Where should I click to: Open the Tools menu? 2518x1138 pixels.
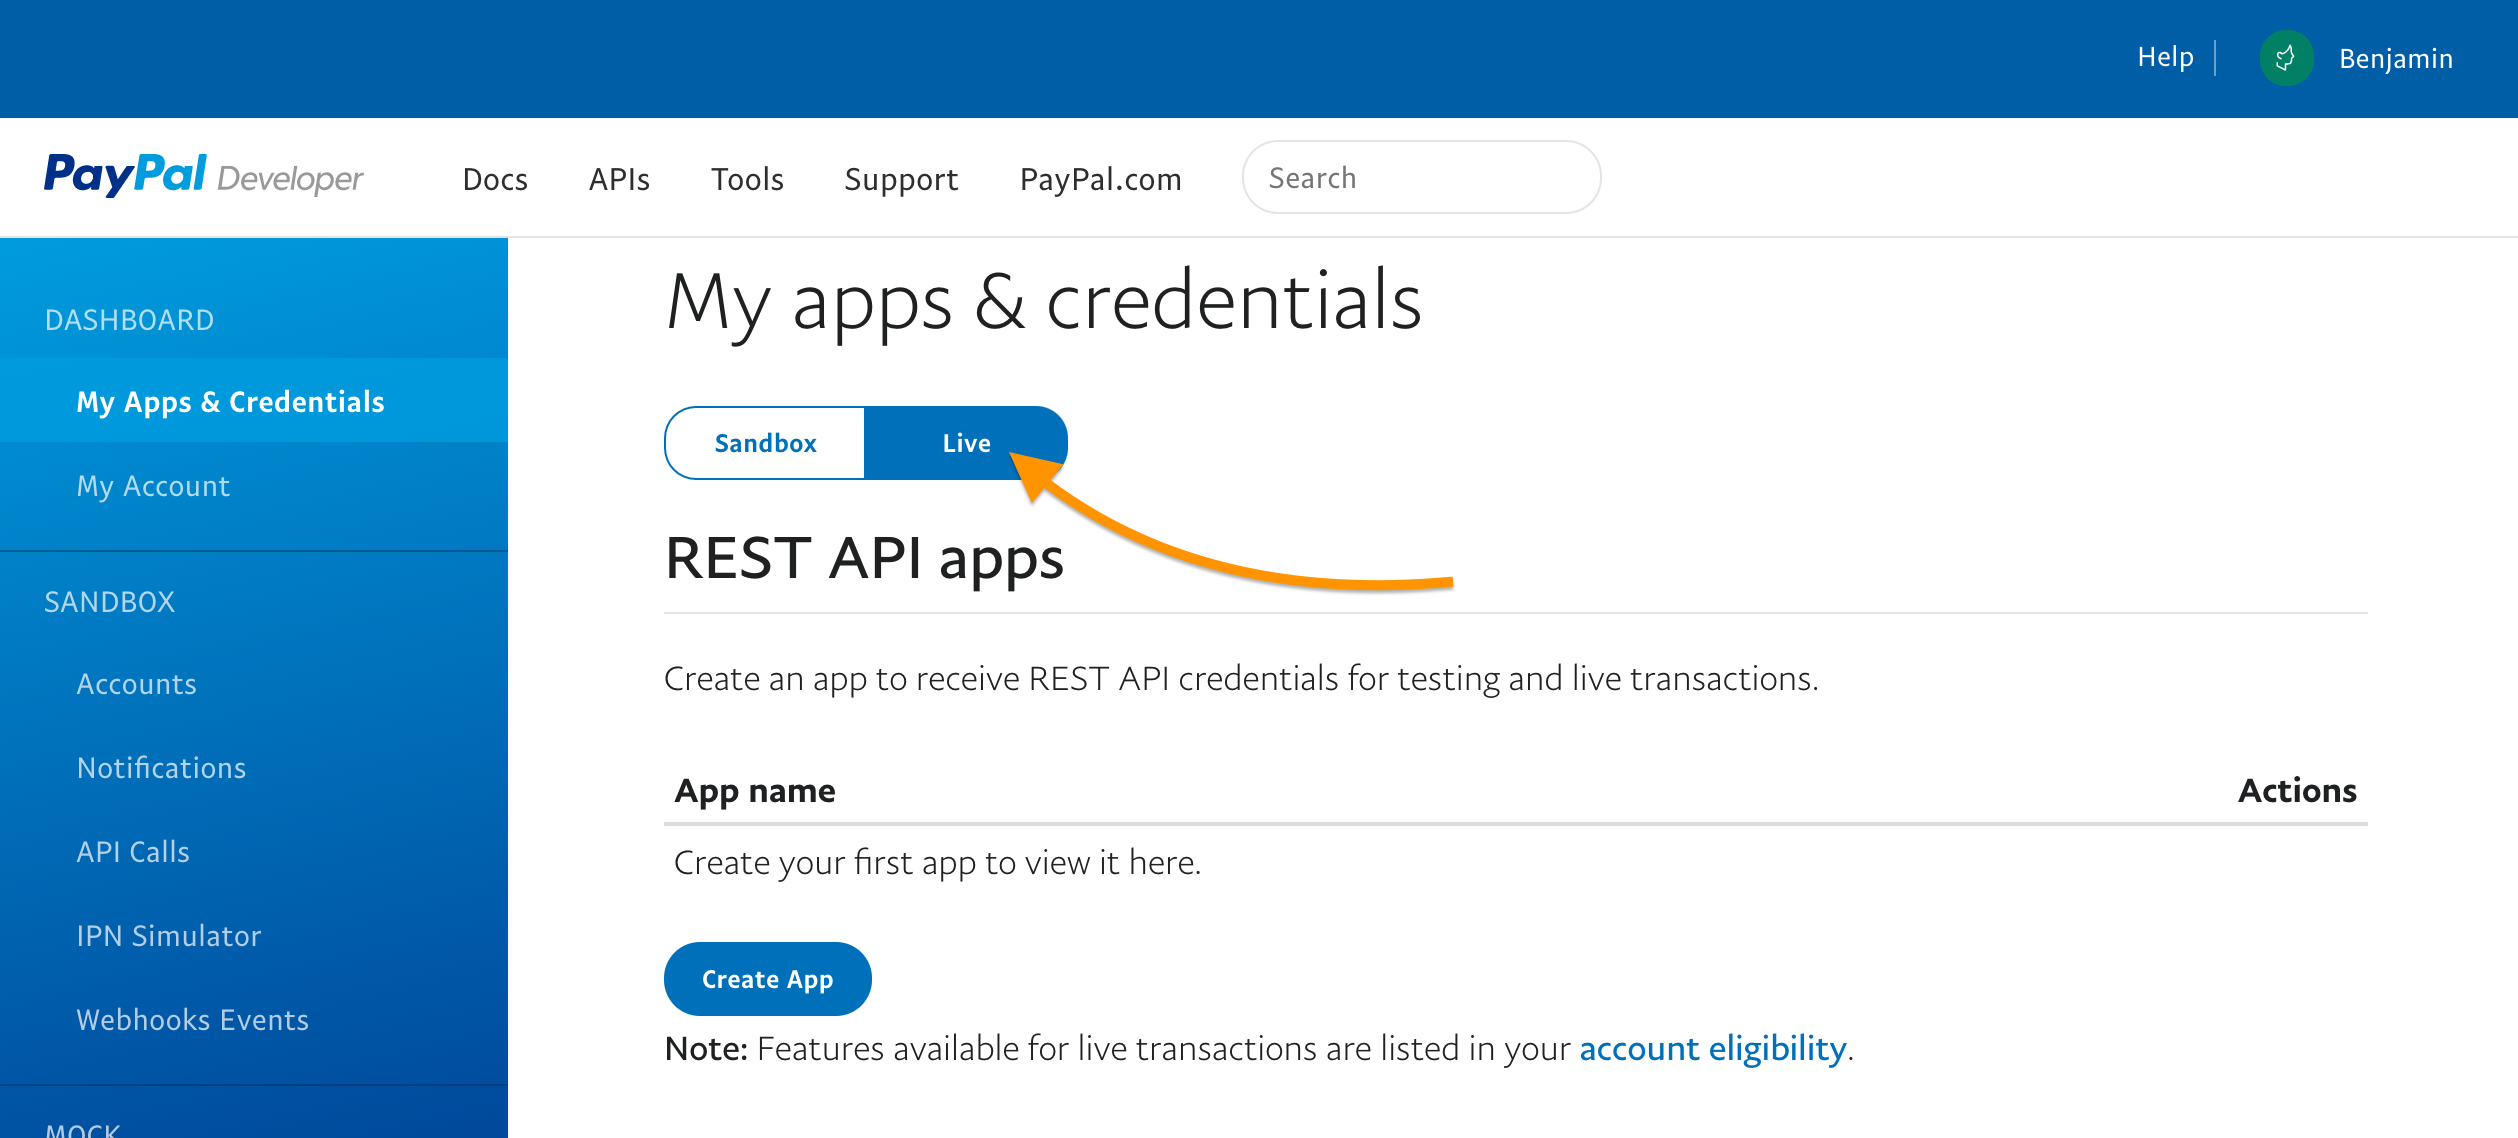747,179
